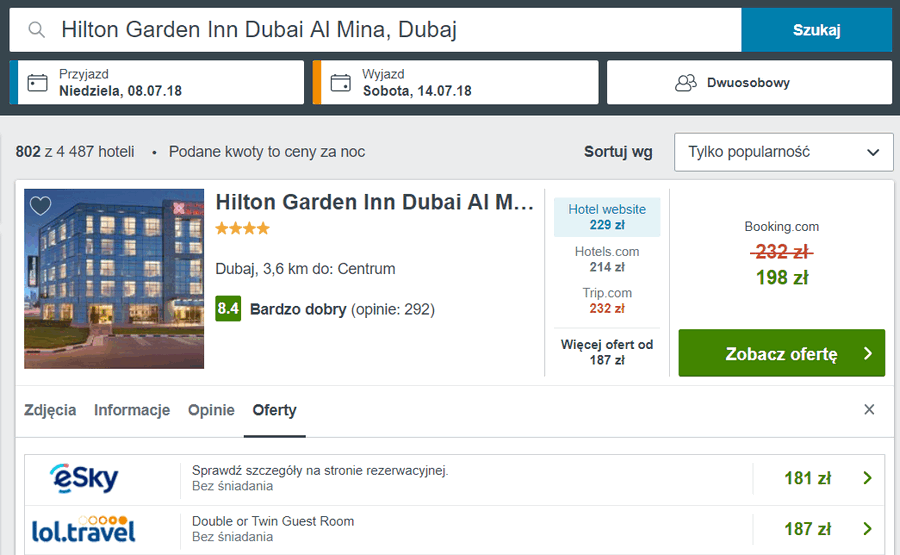900x555 pixels.
Task: Open the Opinie tab
Action: click(x=211, y=410)
